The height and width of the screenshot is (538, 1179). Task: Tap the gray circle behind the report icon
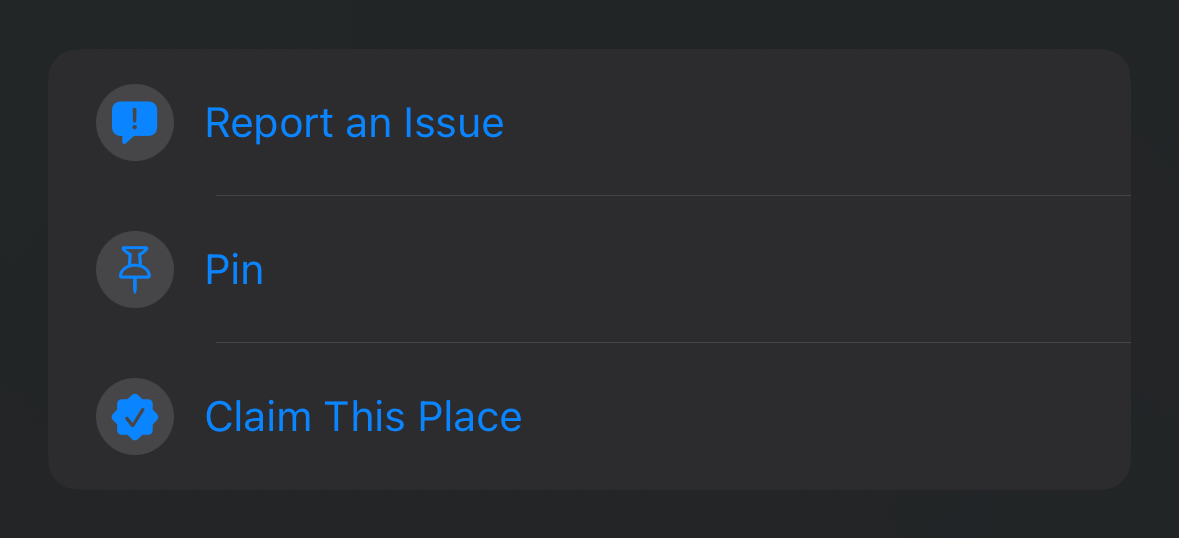pyautogui.click(x=135, y=122)
